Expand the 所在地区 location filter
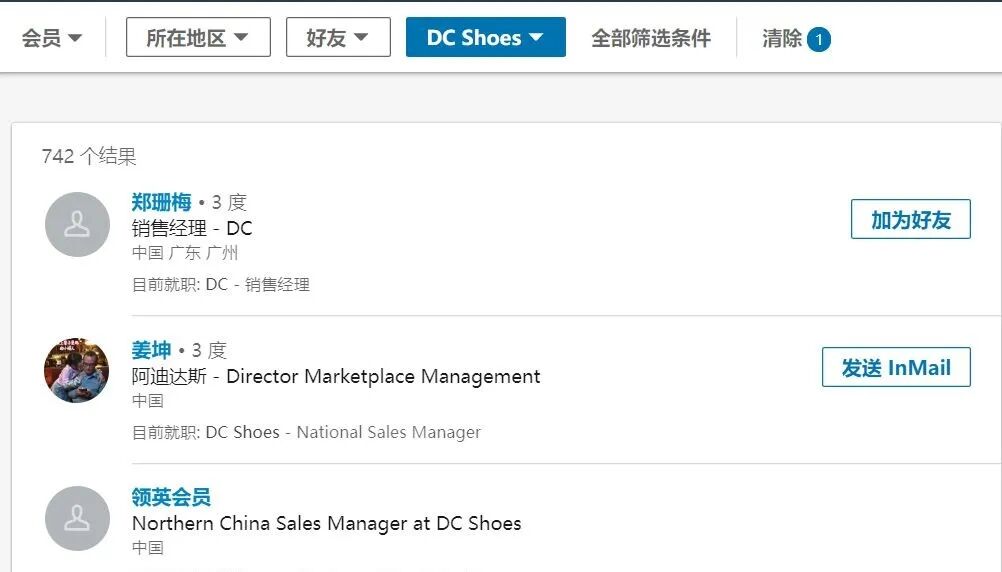Screen dimensions: 1002x572 pyautogui.click(x=198, y=38)
